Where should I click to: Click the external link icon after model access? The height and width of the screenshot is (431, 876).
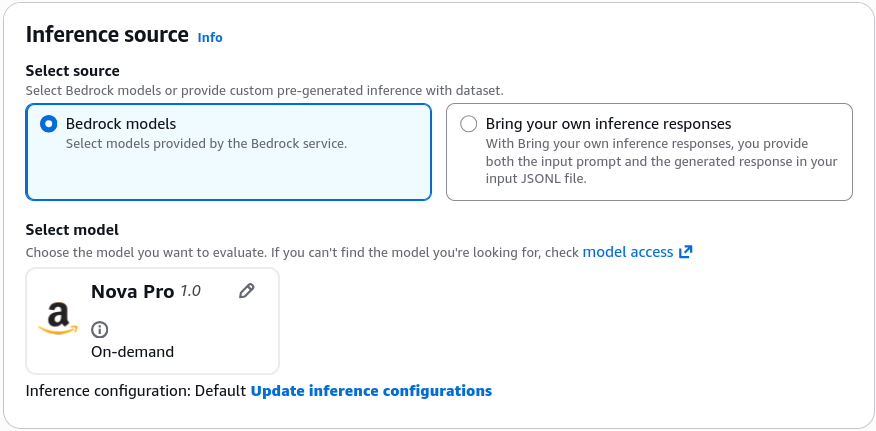click(685, 252)
